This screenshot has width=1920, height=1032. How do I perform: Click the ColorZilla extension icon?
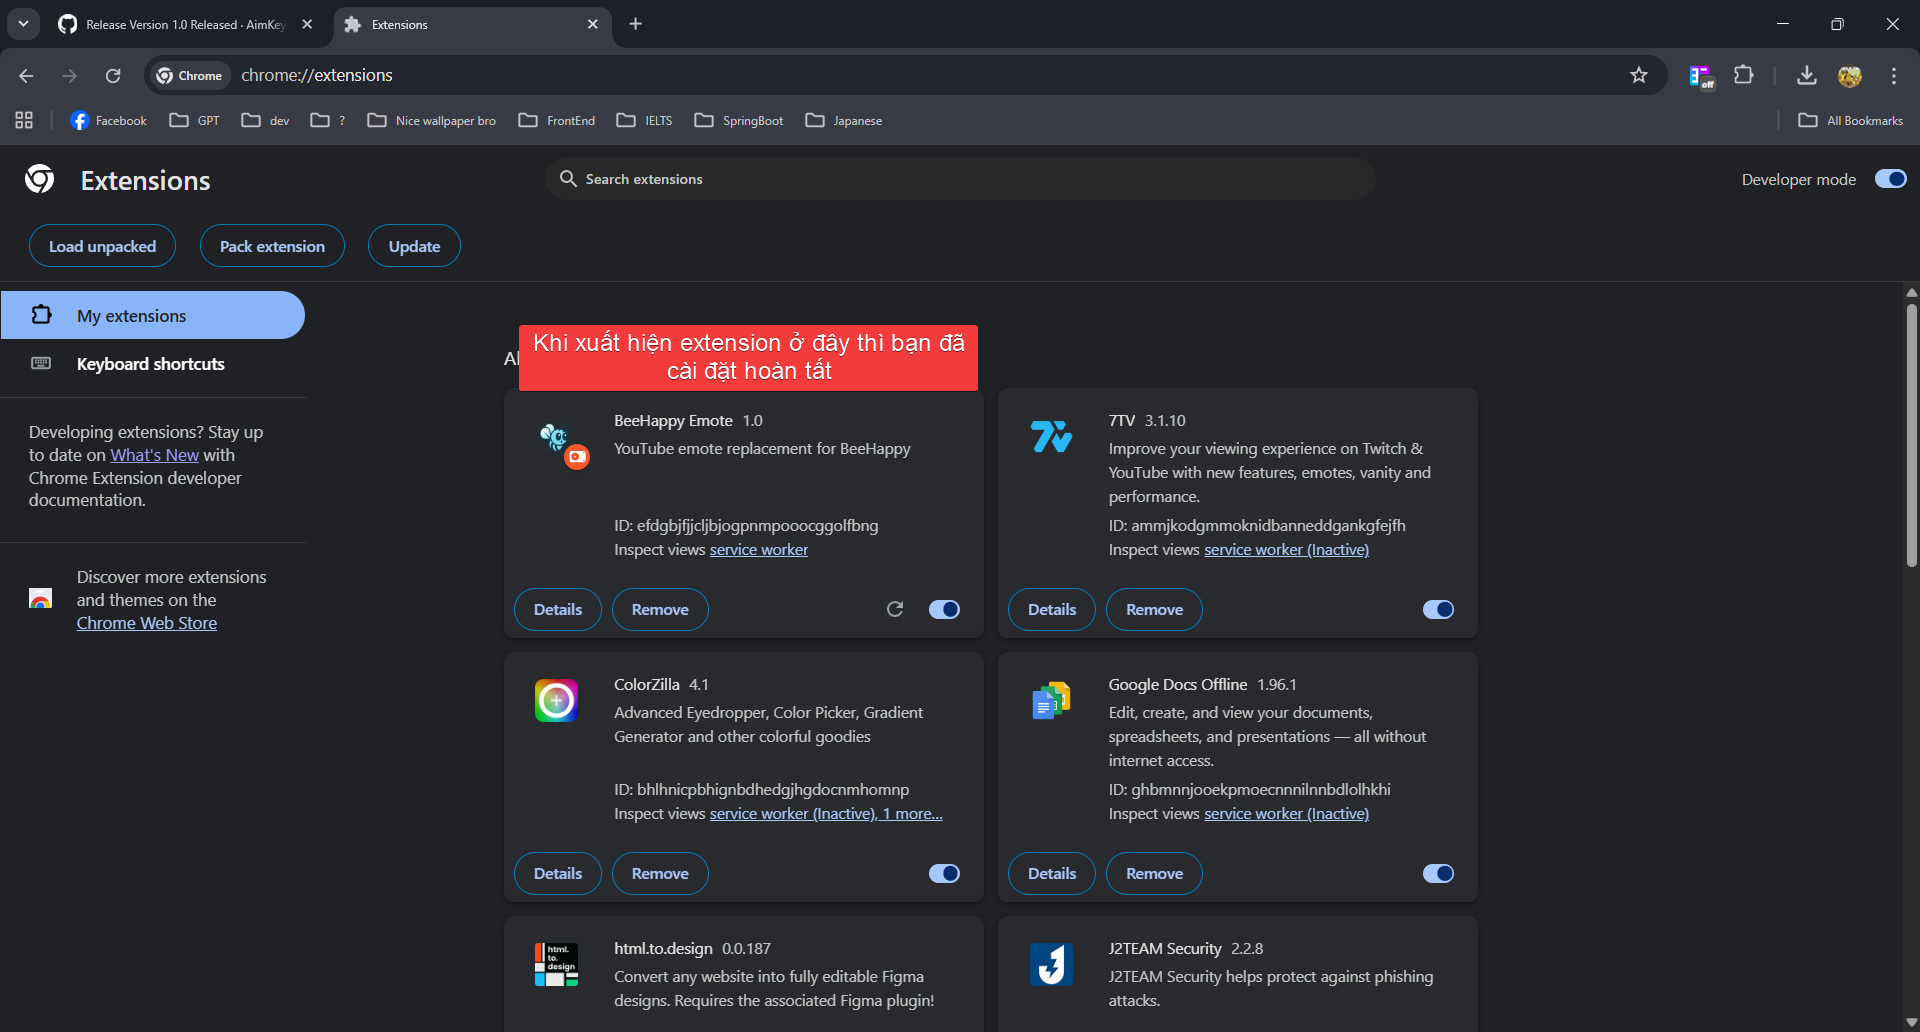pyautogui.click(x=556, y=700)
